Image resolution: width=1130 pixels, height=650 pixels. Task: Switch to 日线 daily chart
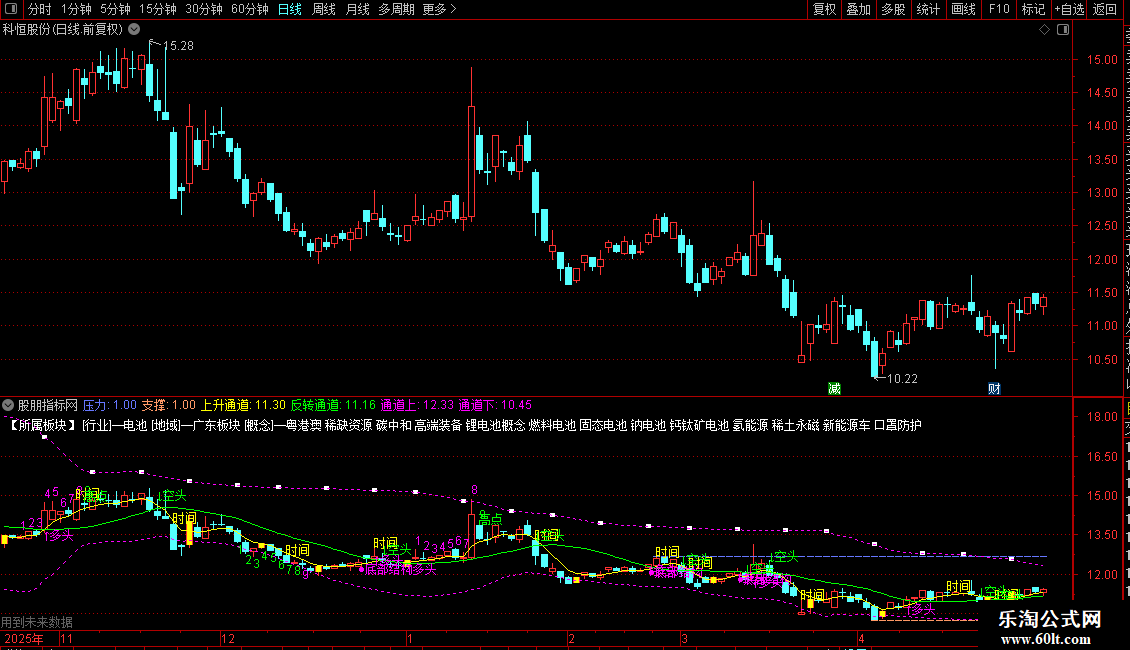[x=290, y=9]
